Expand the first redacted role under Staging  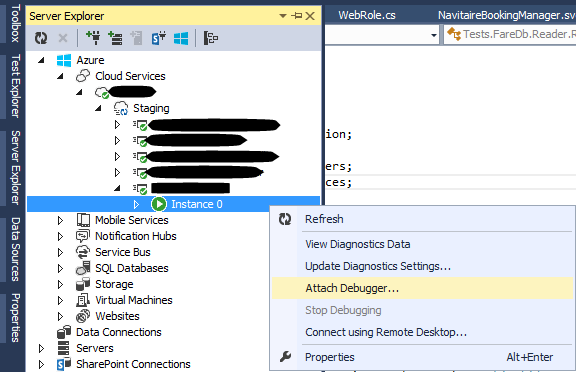pyautogui.click(x=117, y=124)
